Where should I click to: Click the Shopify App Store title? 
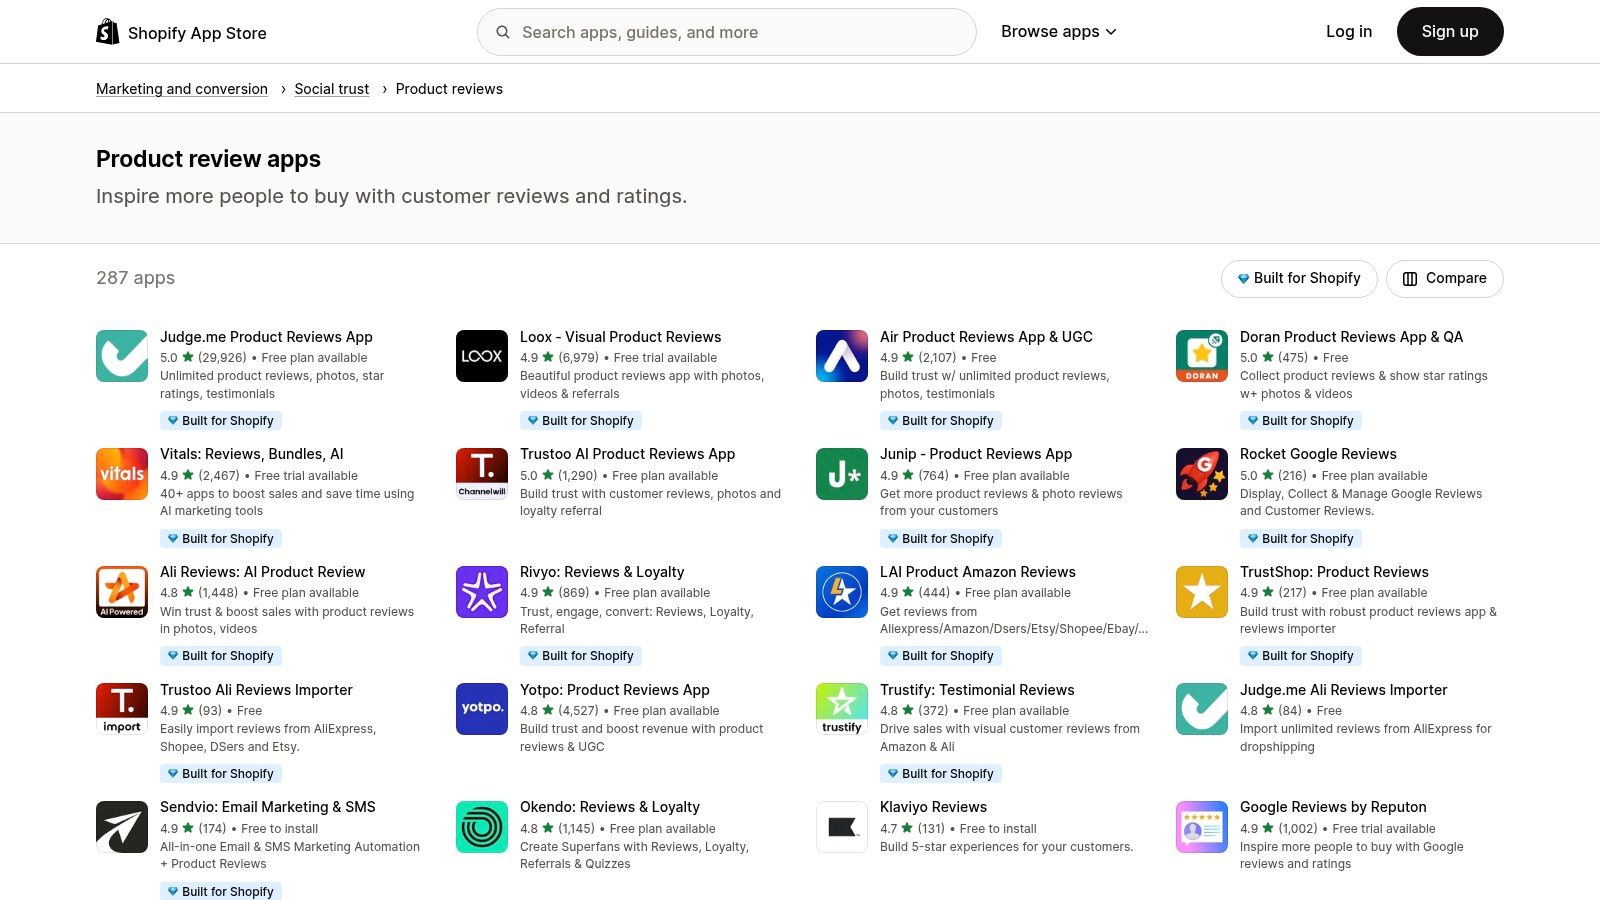(x=197, y=33)
